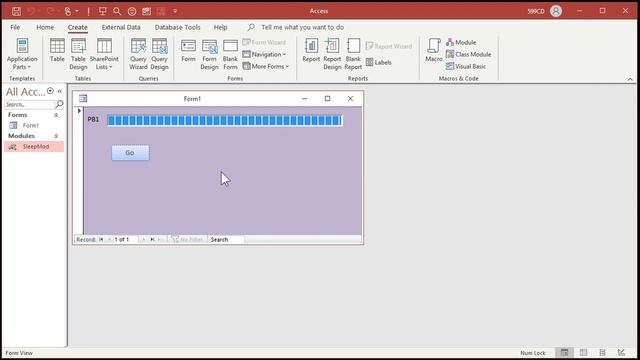Image resolution: width=640 pixels, height=360 pixels.
Task: Expand SharePoint Lists dropdown
Action: [104, 54]
